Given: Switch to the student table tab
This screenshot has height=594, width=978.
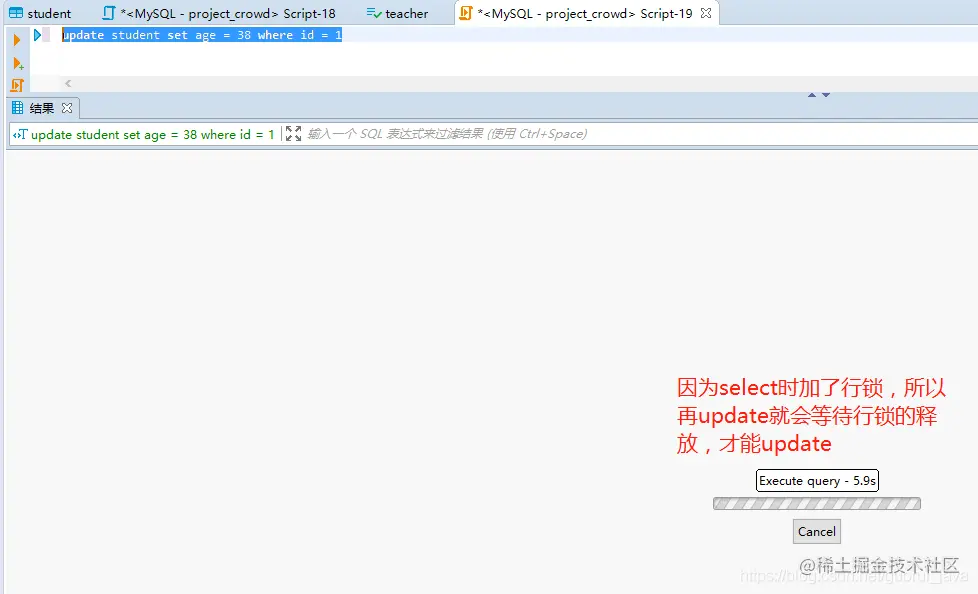Looking at the screenshot, I should click(x=40, y=13).
